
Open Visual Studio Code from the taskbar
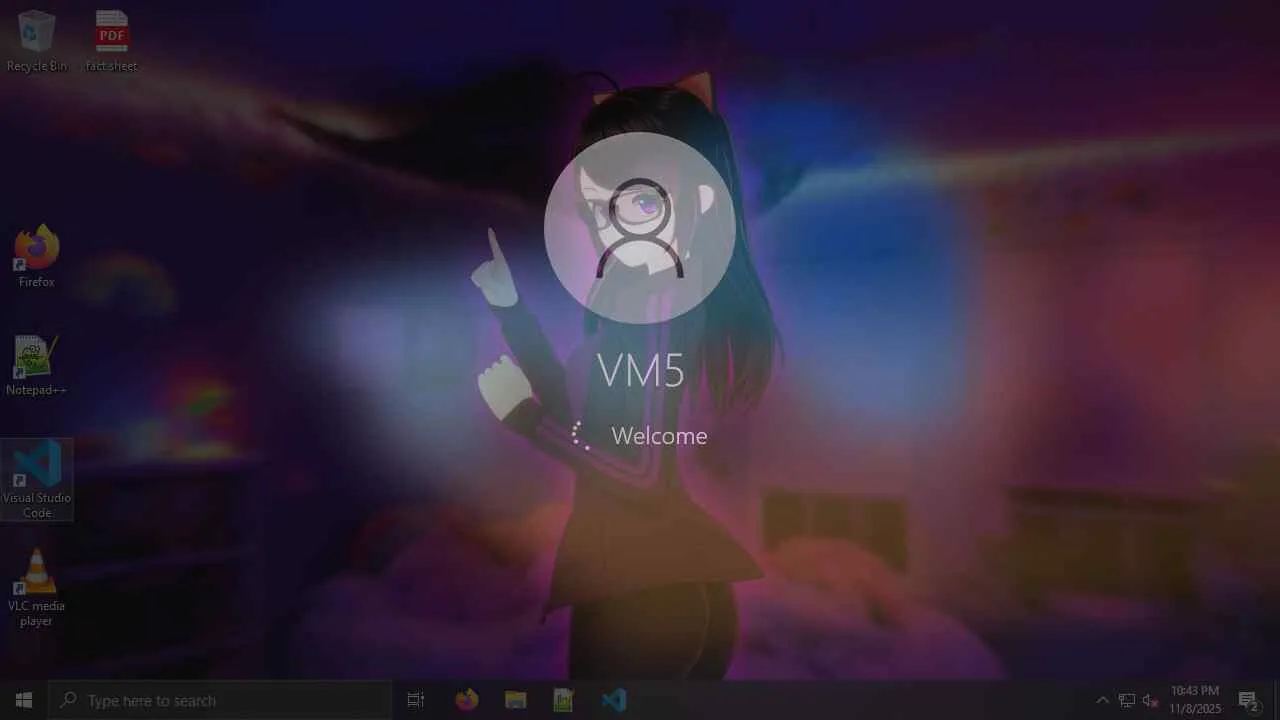613,700
